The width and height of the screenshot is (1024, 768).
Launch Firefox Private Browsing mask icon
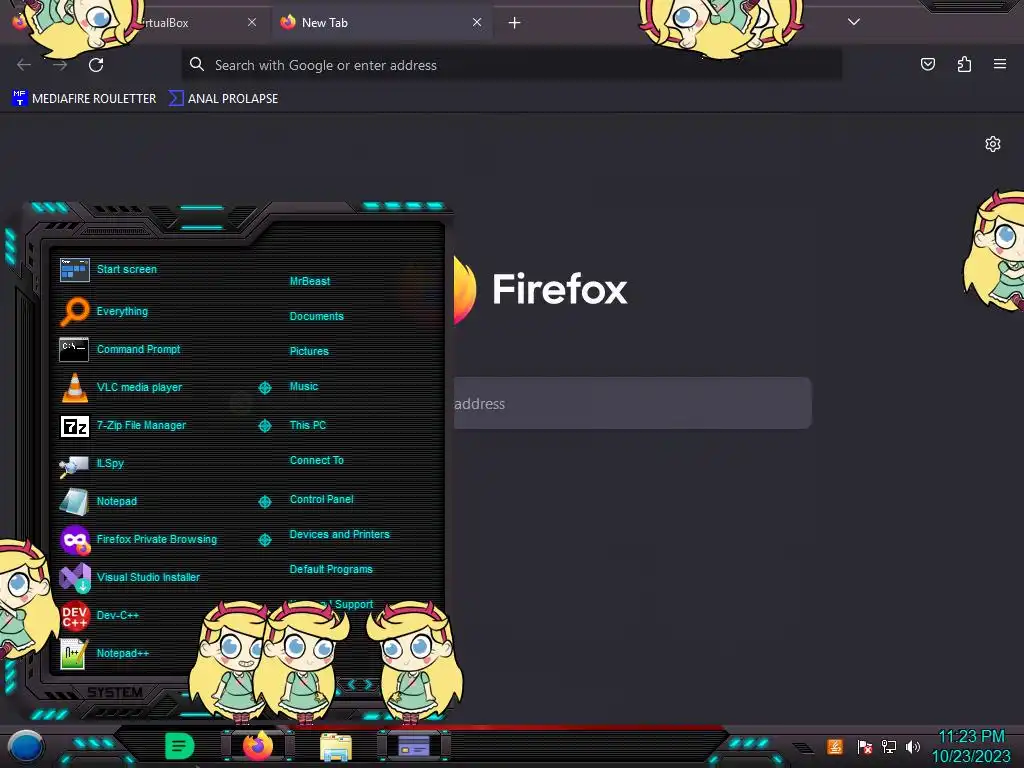(x=74, y=539)
